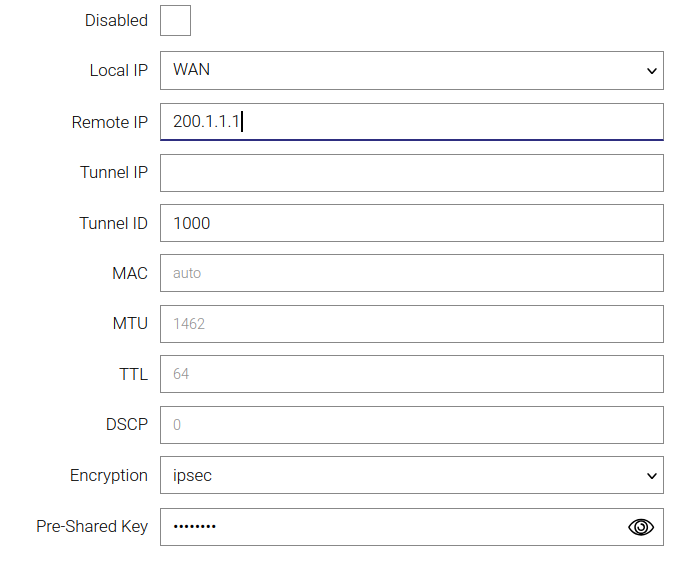Expand the Encryption dropdown set to ipsec
Image resolution: width=682 pixels, height=564 pixels.
pyautogui.click(x=411, y=476)
